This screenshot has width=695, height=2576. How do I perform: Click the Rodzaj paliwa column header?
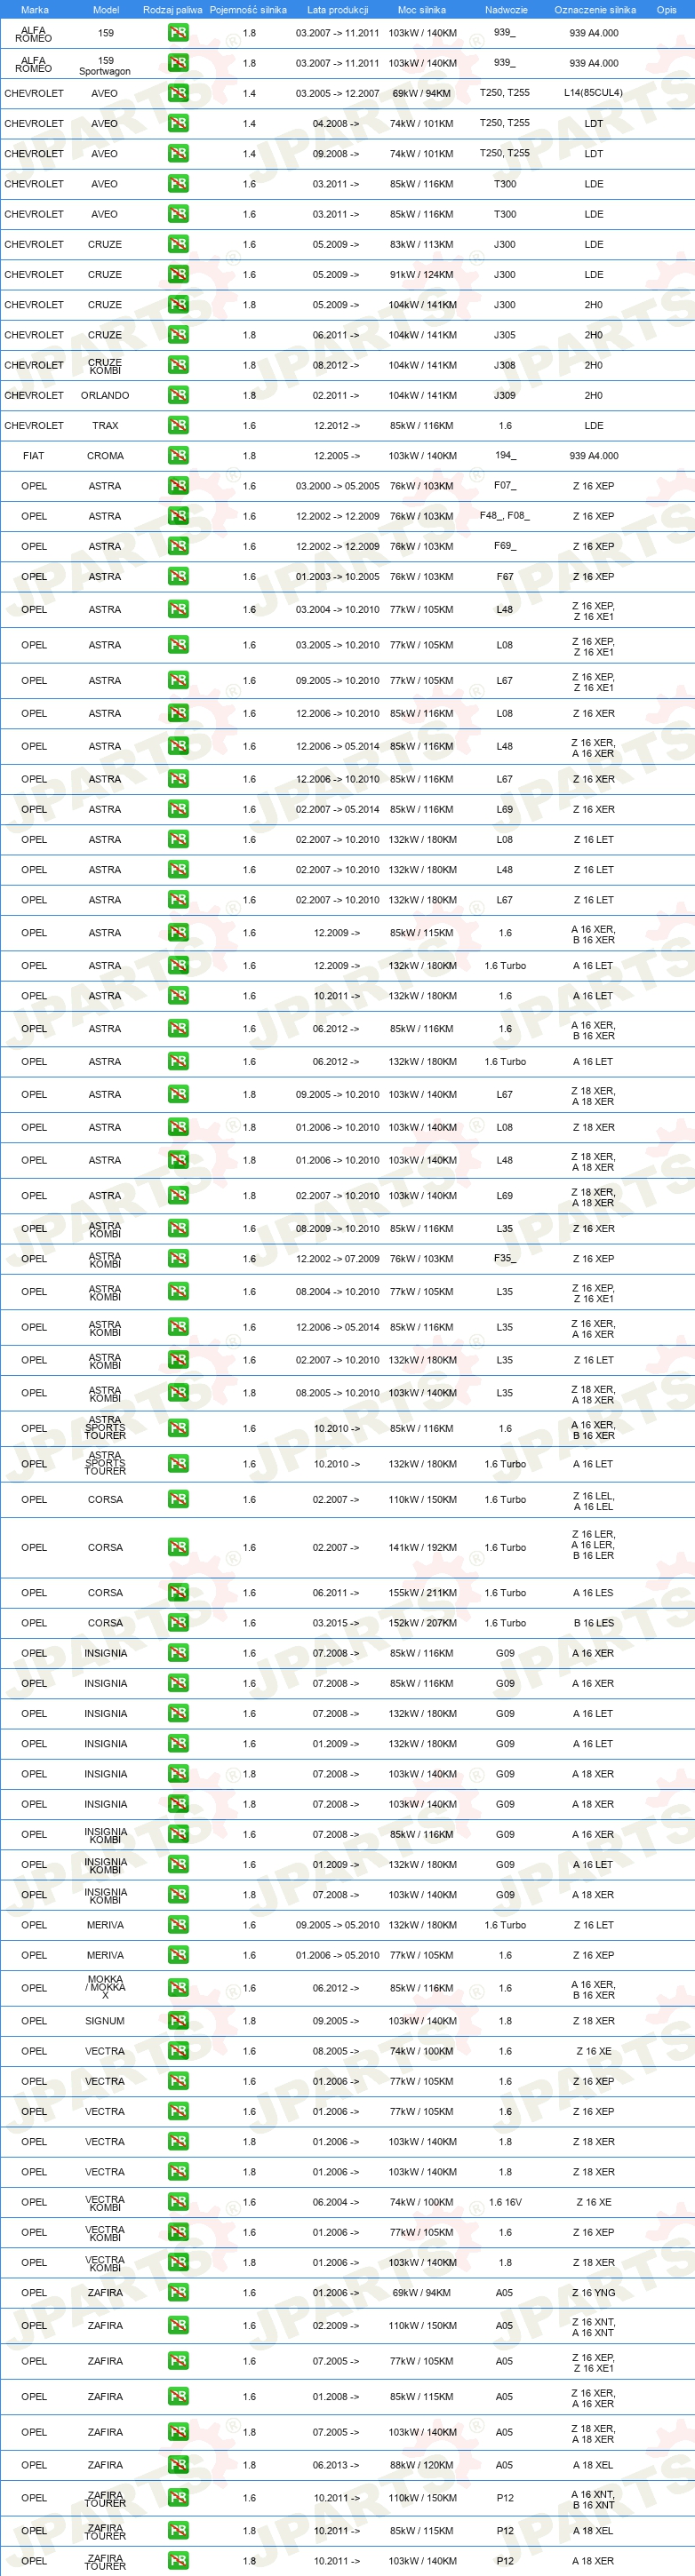click(x=172, y=10)
